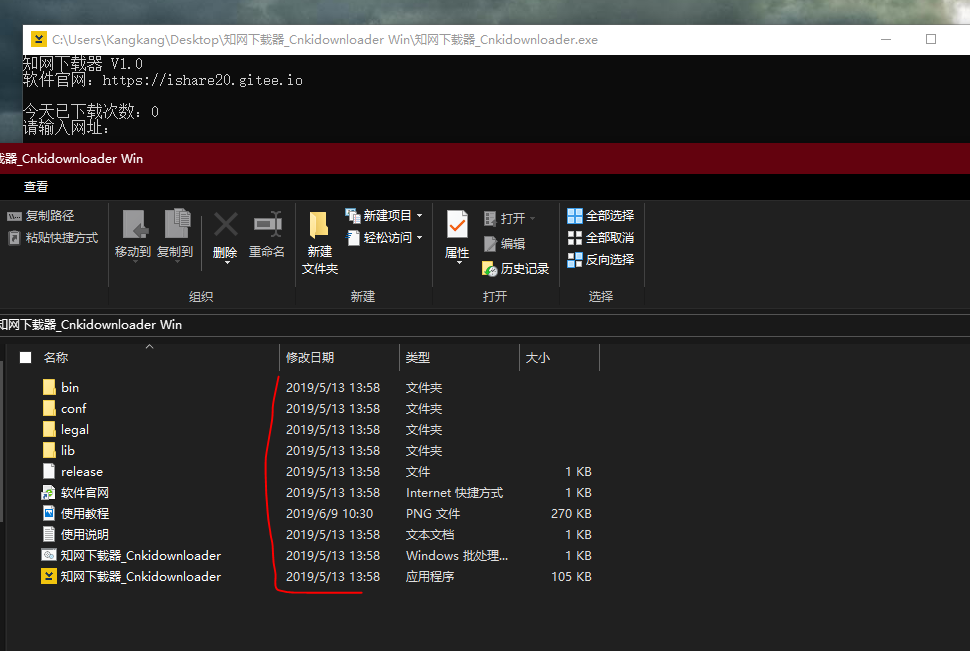970x651 pixels.
Task: Click the release file name
Action: [x=82, y=472]
